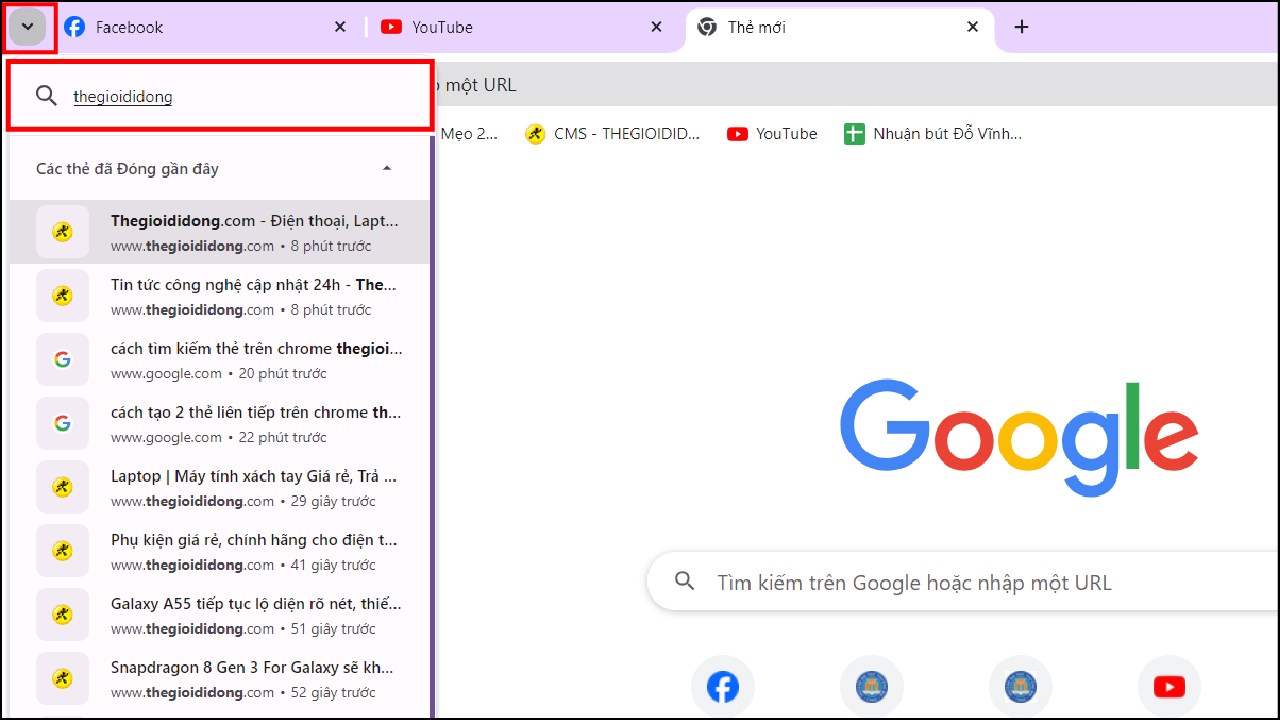Open Phụ kiện giá rẻ, chính hãng result
Image resolution: width=1280 pixels, height=720 pixels.
pos(220,552)
